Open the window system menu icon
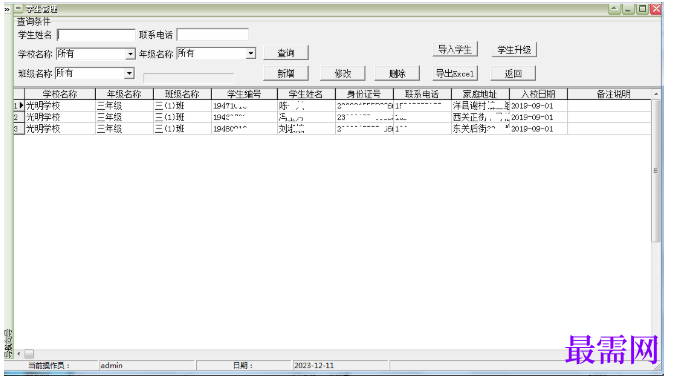Image resolution: width=677 pixels, height=381 pixels. pos(19,8)
